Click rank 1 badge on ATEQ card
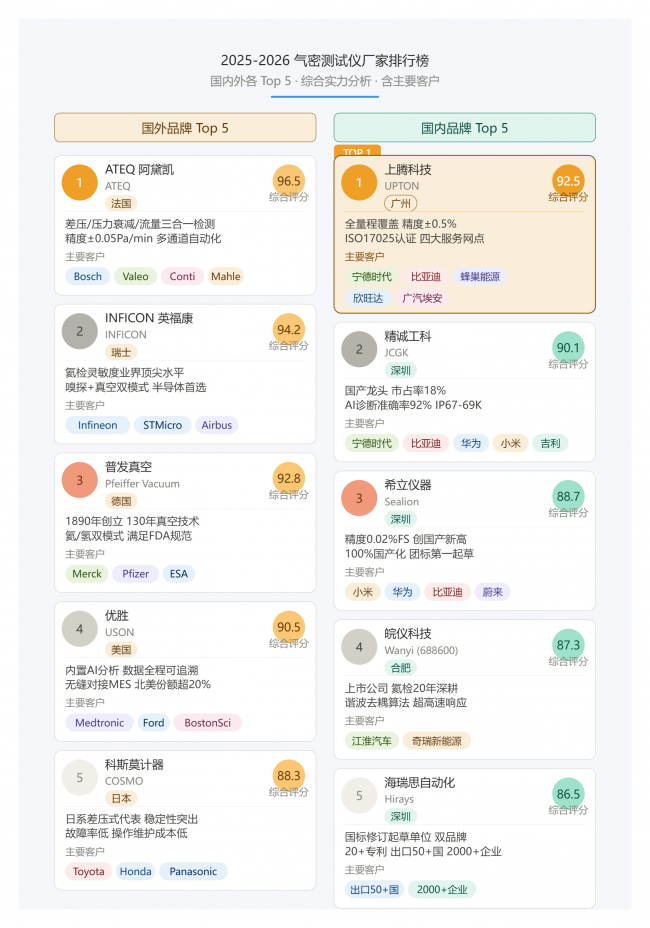The height and width of the screenshot is (928, 650). (x=79, y=182)
